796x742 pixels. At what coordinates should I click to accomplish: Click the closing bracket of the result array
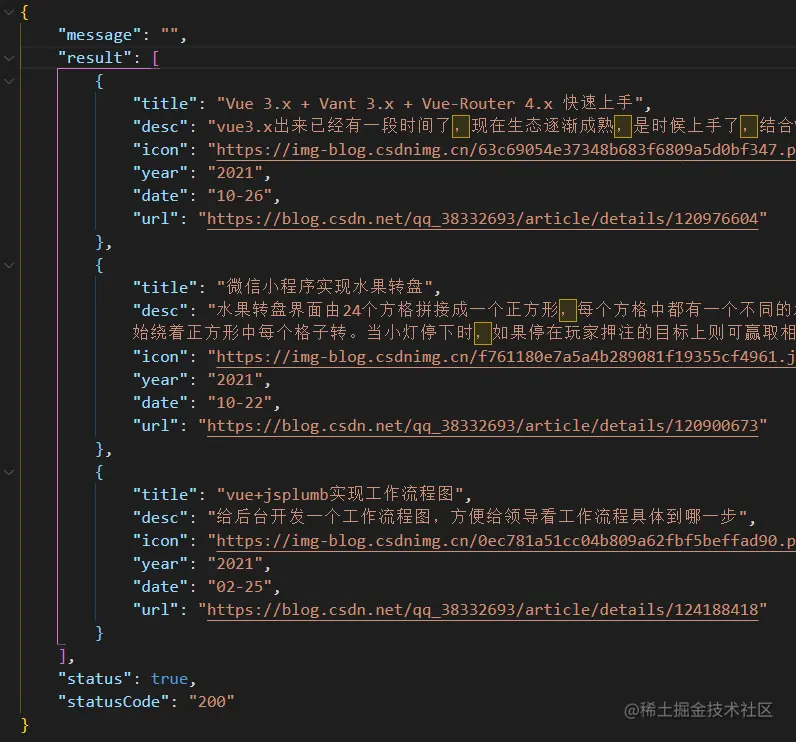click(x=62, y=656)
